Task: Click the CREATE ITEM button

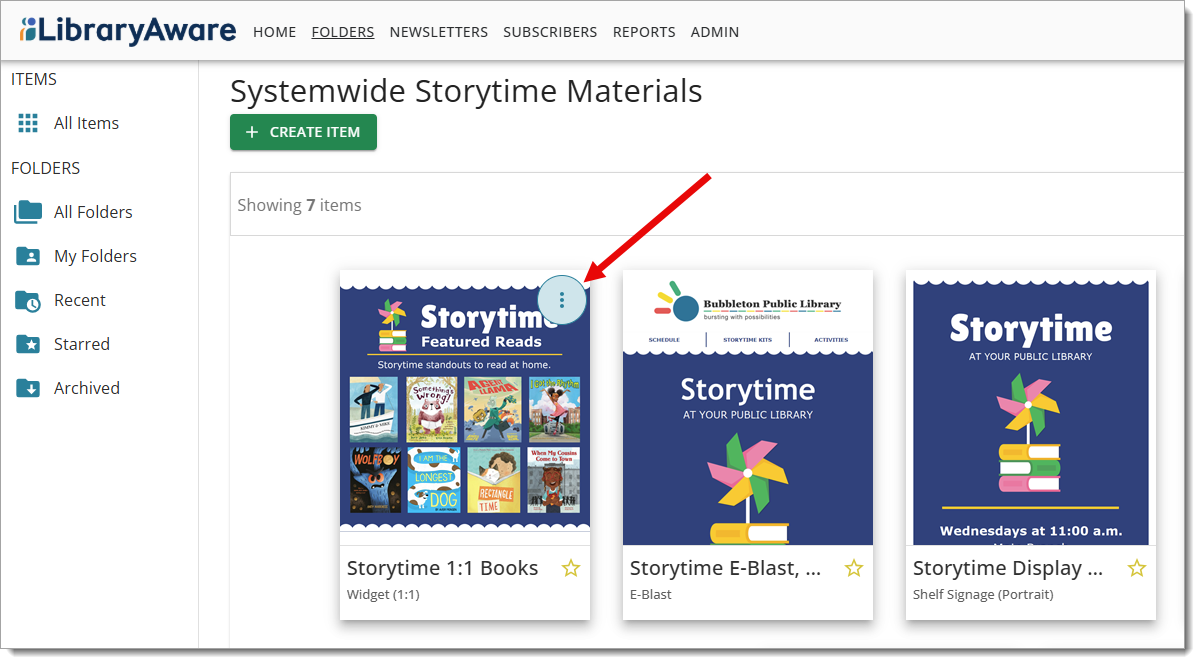Action: pyautogui.click(x=303, y=132)
